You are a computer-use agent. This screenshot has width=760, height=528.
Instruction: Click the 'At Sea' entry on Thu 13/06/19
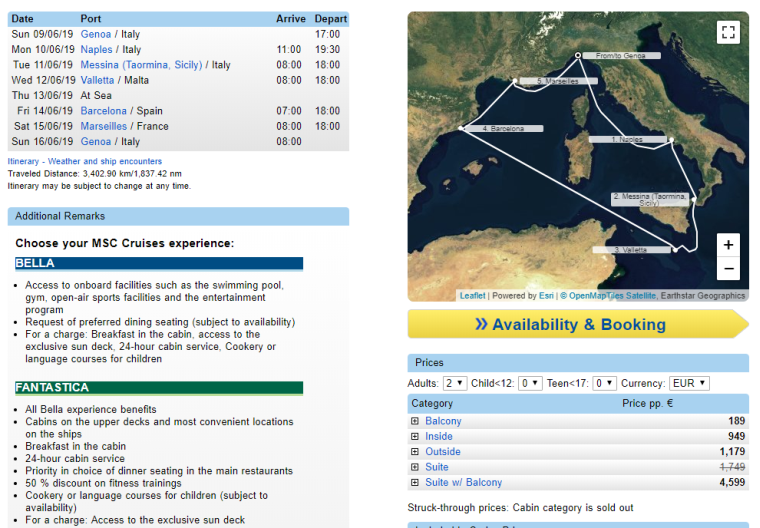click(x=96, y=96)
